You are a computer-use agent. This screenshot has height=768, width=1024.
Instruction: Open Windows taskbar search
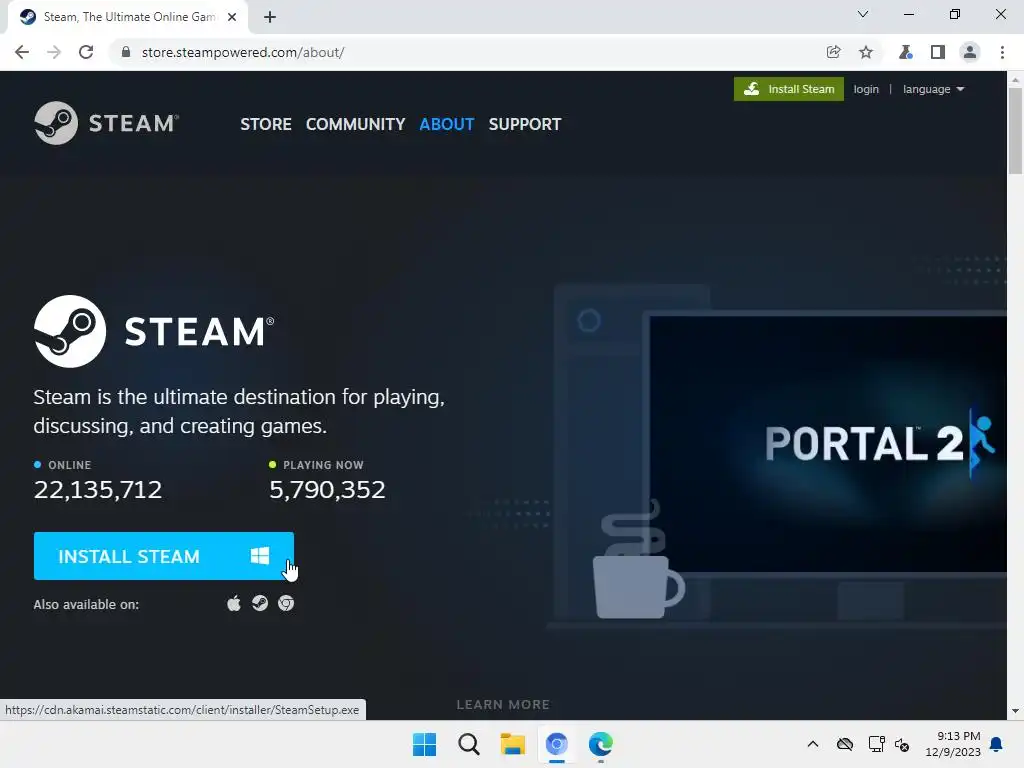[x=469, y=744]
